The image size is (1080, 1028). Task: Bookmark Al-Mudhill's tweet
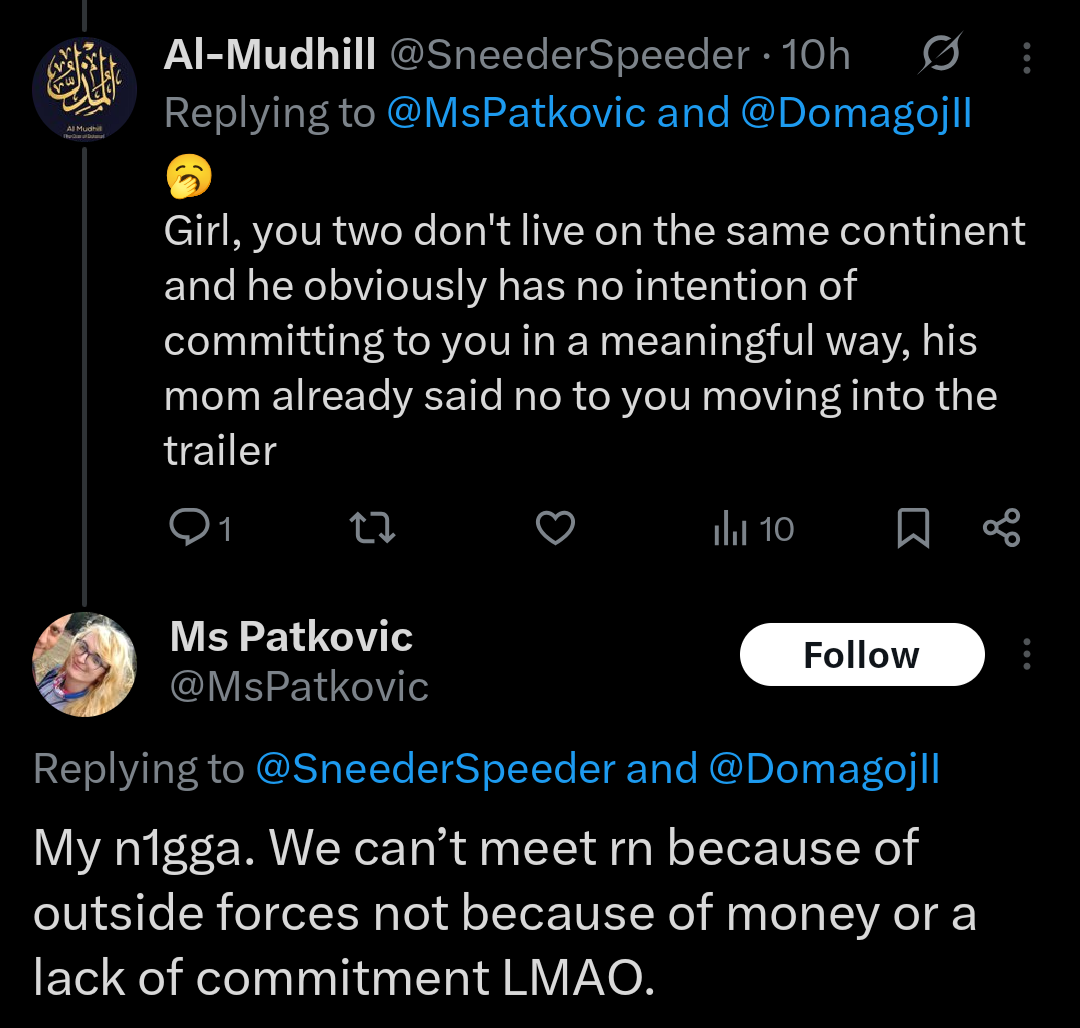tap(912, 528)
